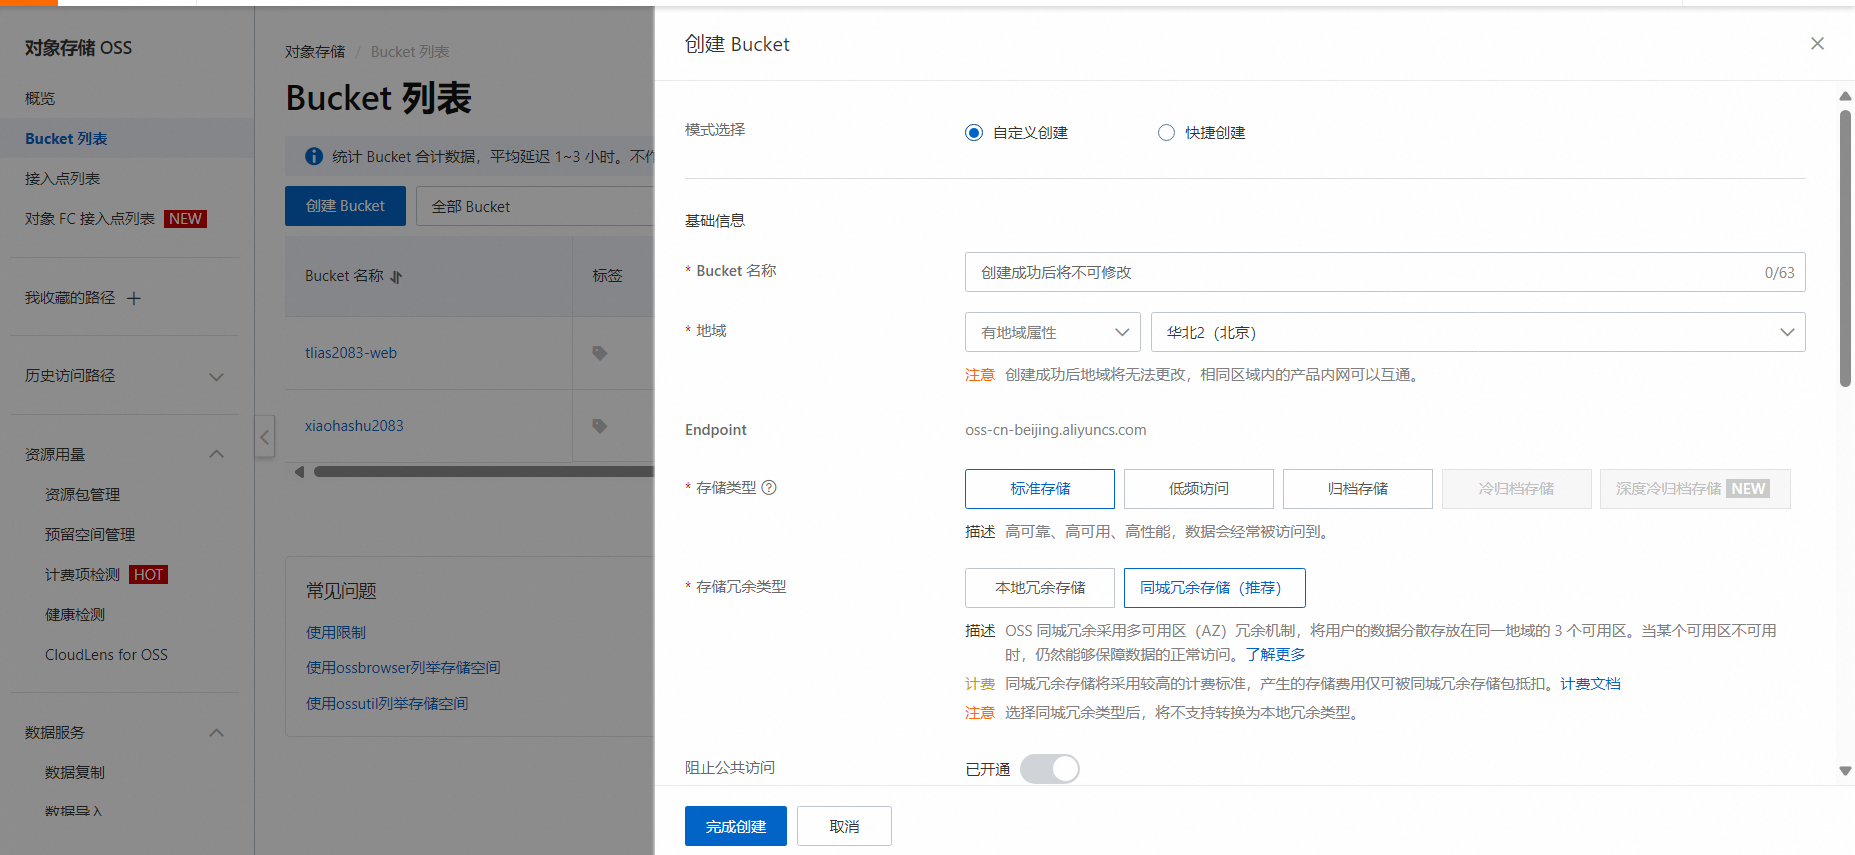Choose 低频访问 storage type
The height and width of the screenshot is (855, 1855).
click(x=1199, y=489)
